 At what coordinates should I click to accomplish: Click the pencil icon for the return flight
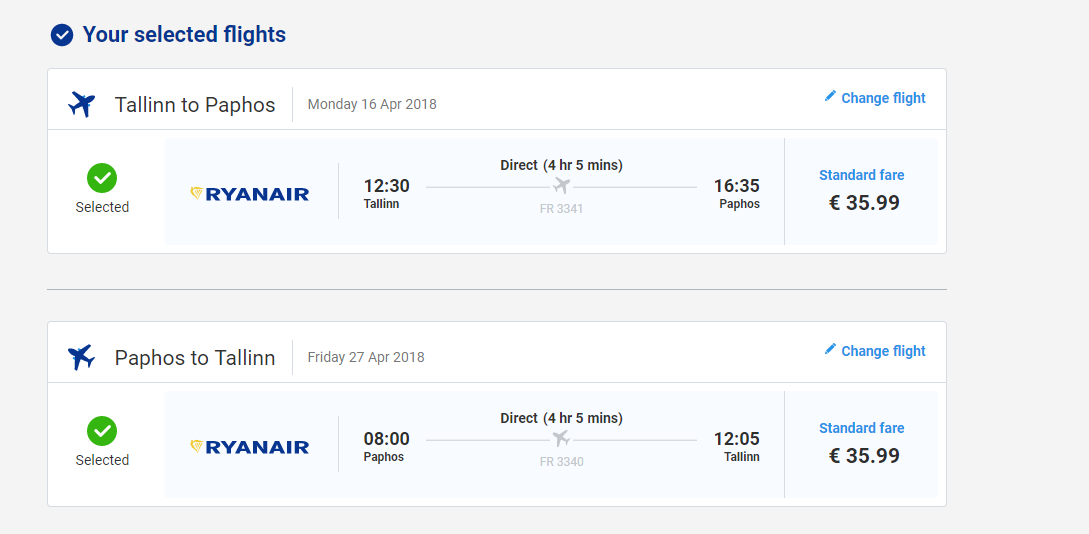[x=830, y=349]
